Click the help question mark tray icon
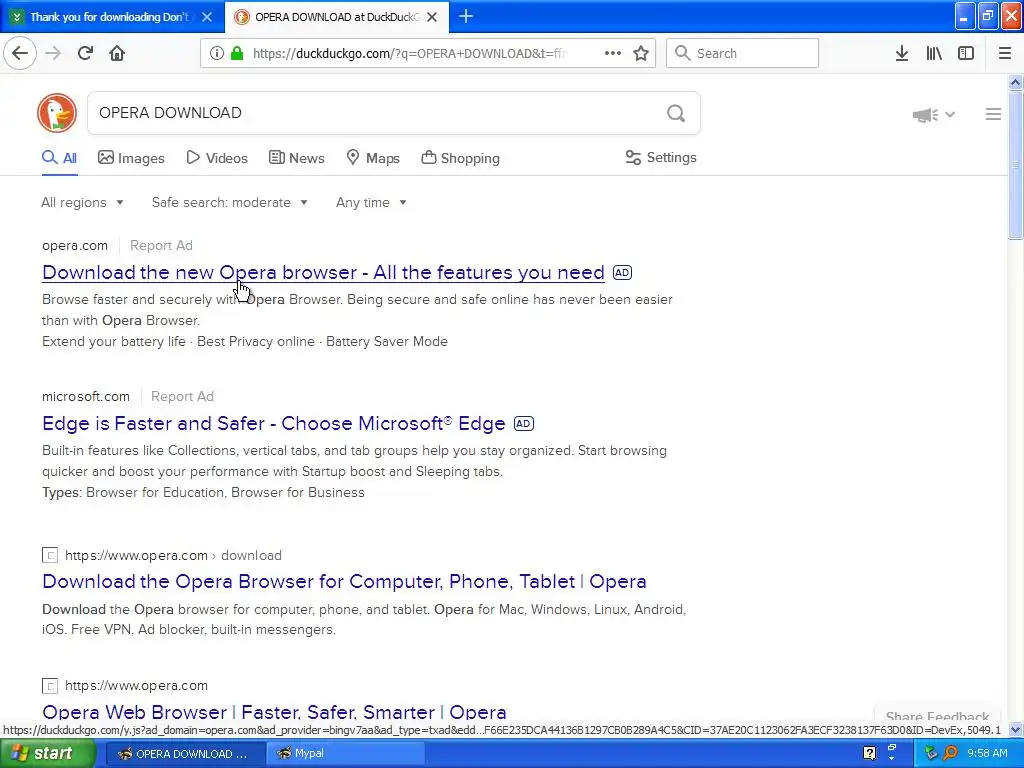This screenshot has height=768, width=1024. tap(869, 754)
